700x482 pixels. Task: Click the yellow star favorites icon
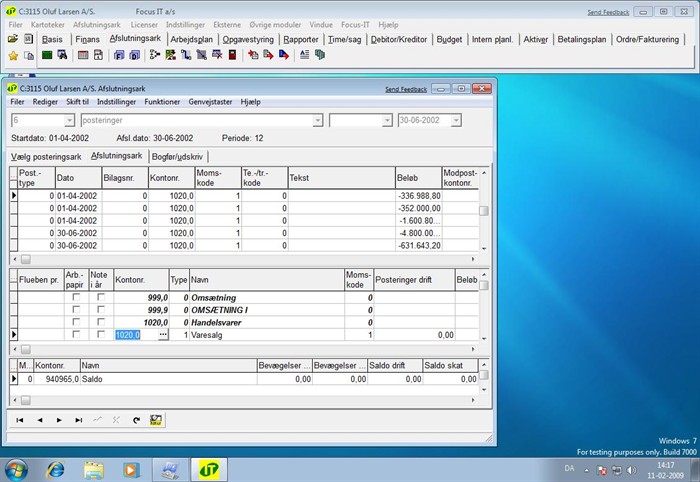13,55
